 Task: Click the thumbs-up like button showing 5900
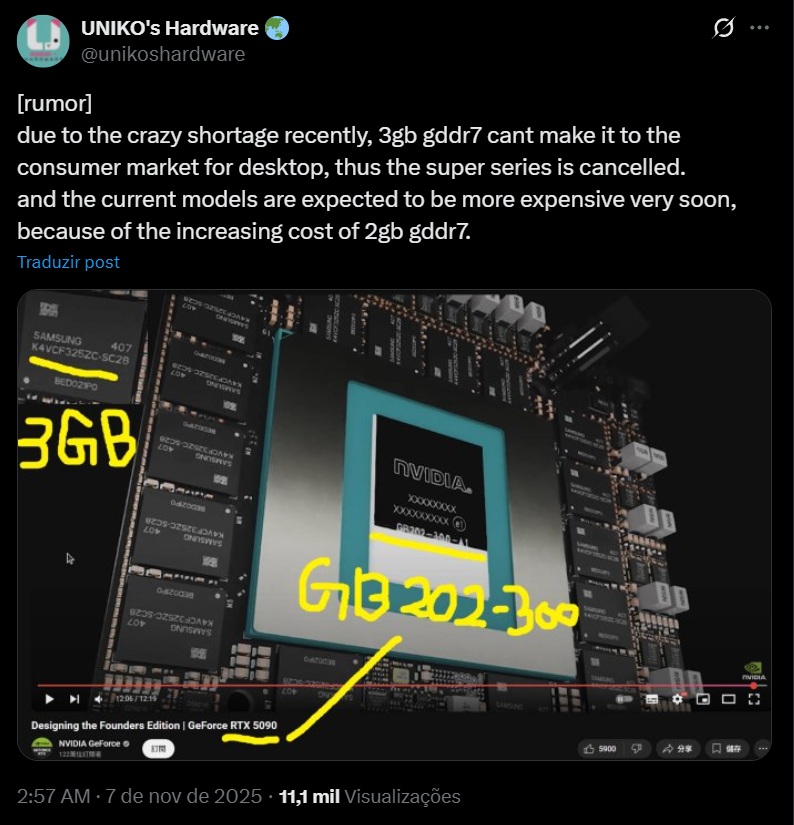[600, 748]
